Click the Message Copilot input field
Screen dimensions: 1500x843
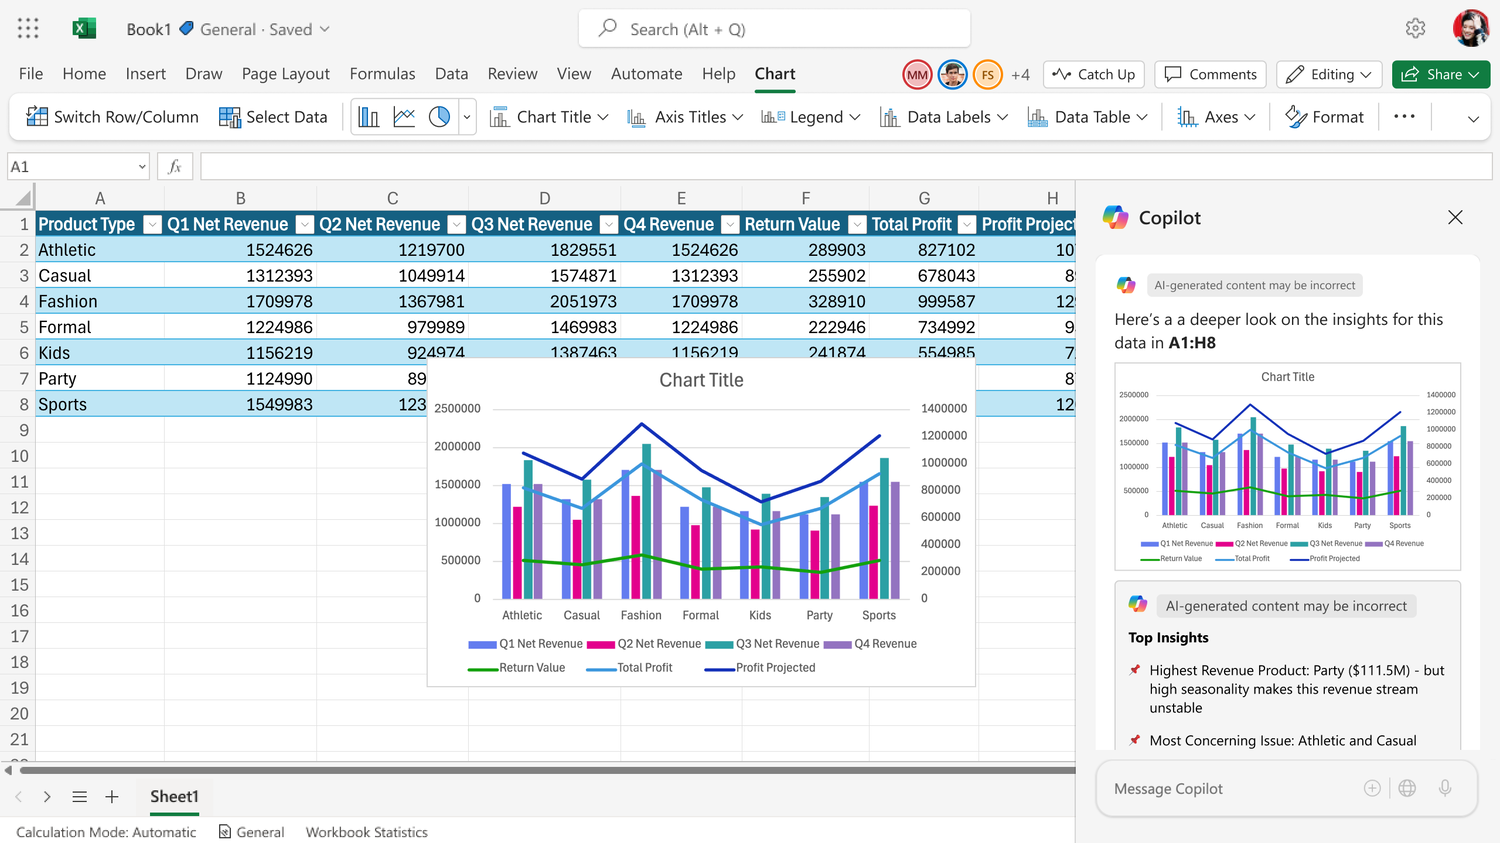(x=1230, y=789)
